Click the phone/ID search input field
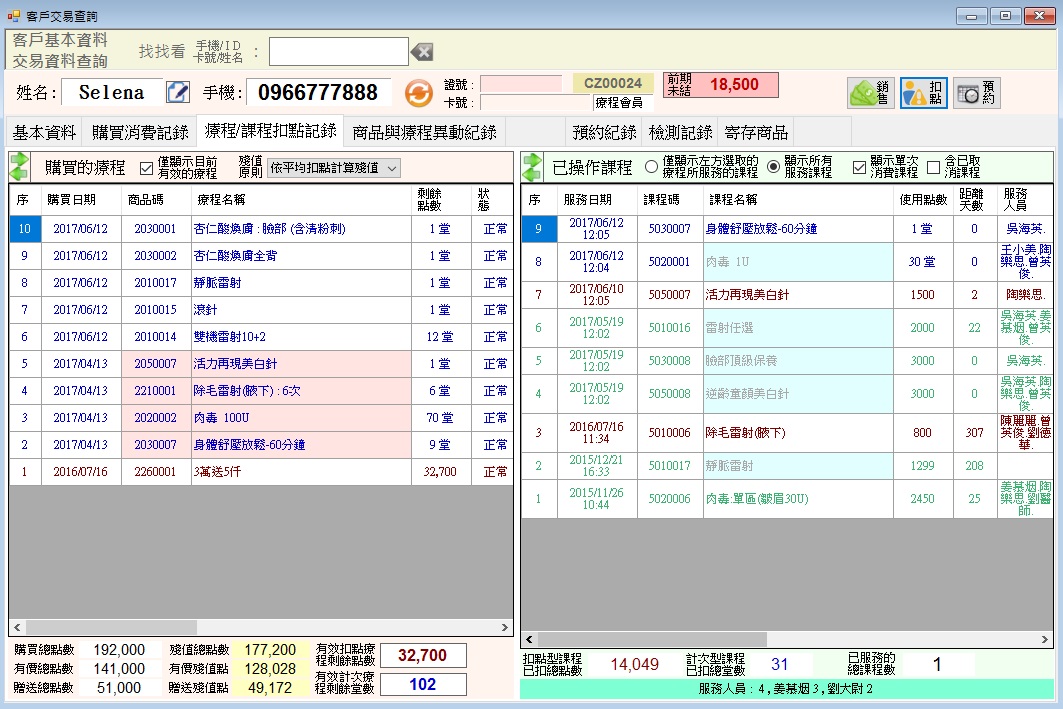Screen dimensions: 1063x709 click(338, 52)
